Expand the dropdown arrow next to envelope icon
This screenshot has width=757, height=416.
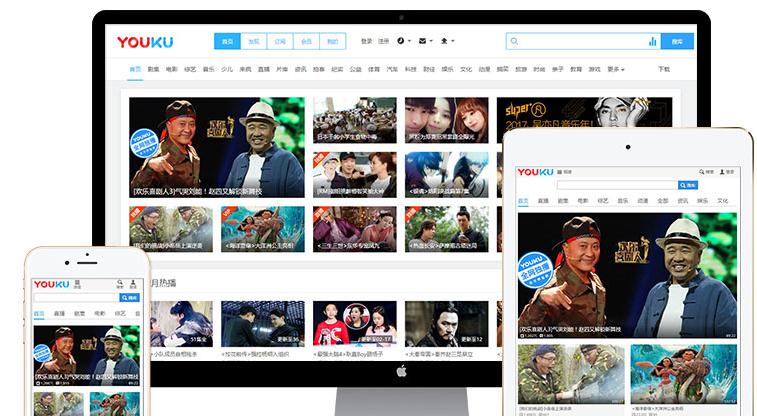(431, 41)
